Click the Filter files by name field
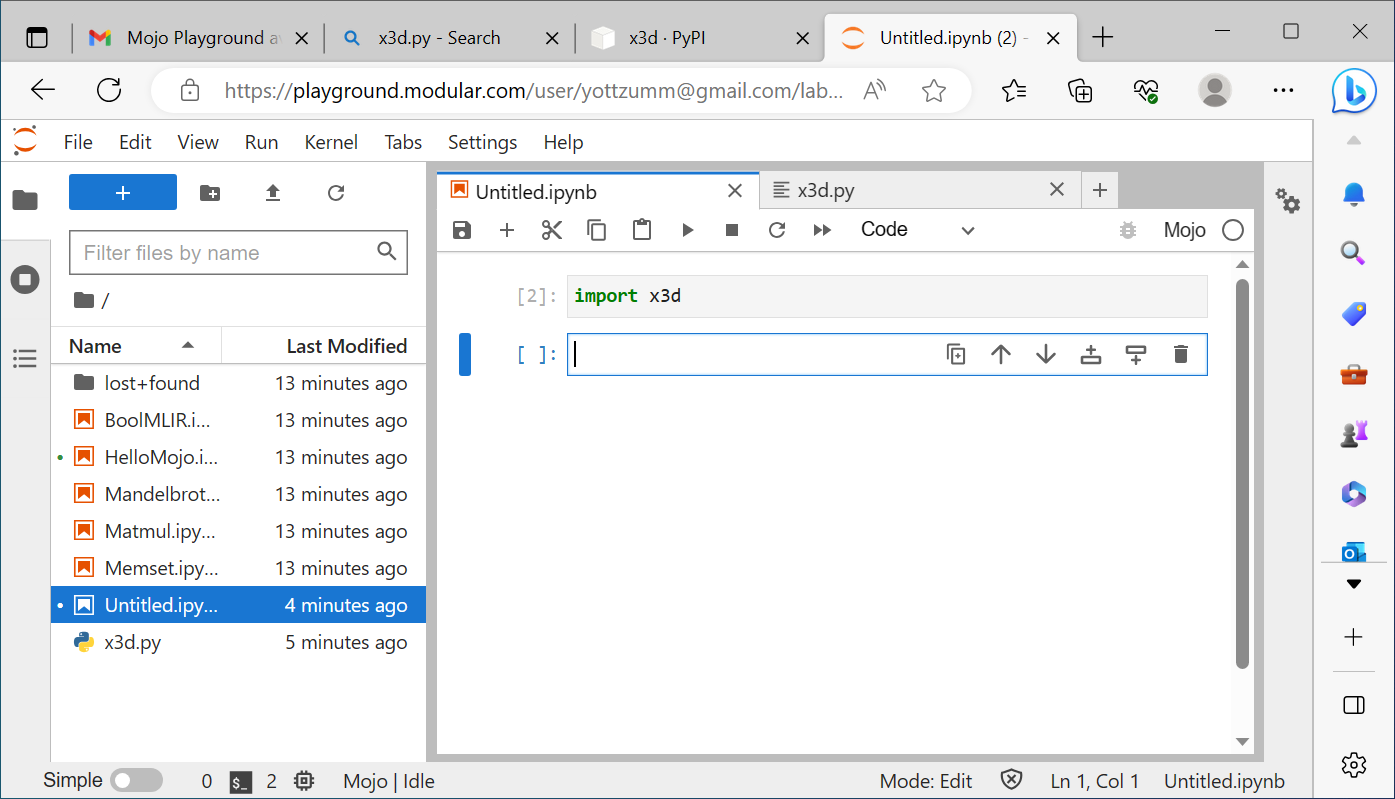The height and width of the screenshot is (799, 1395). pyautogui.click(x=226, y=253)
